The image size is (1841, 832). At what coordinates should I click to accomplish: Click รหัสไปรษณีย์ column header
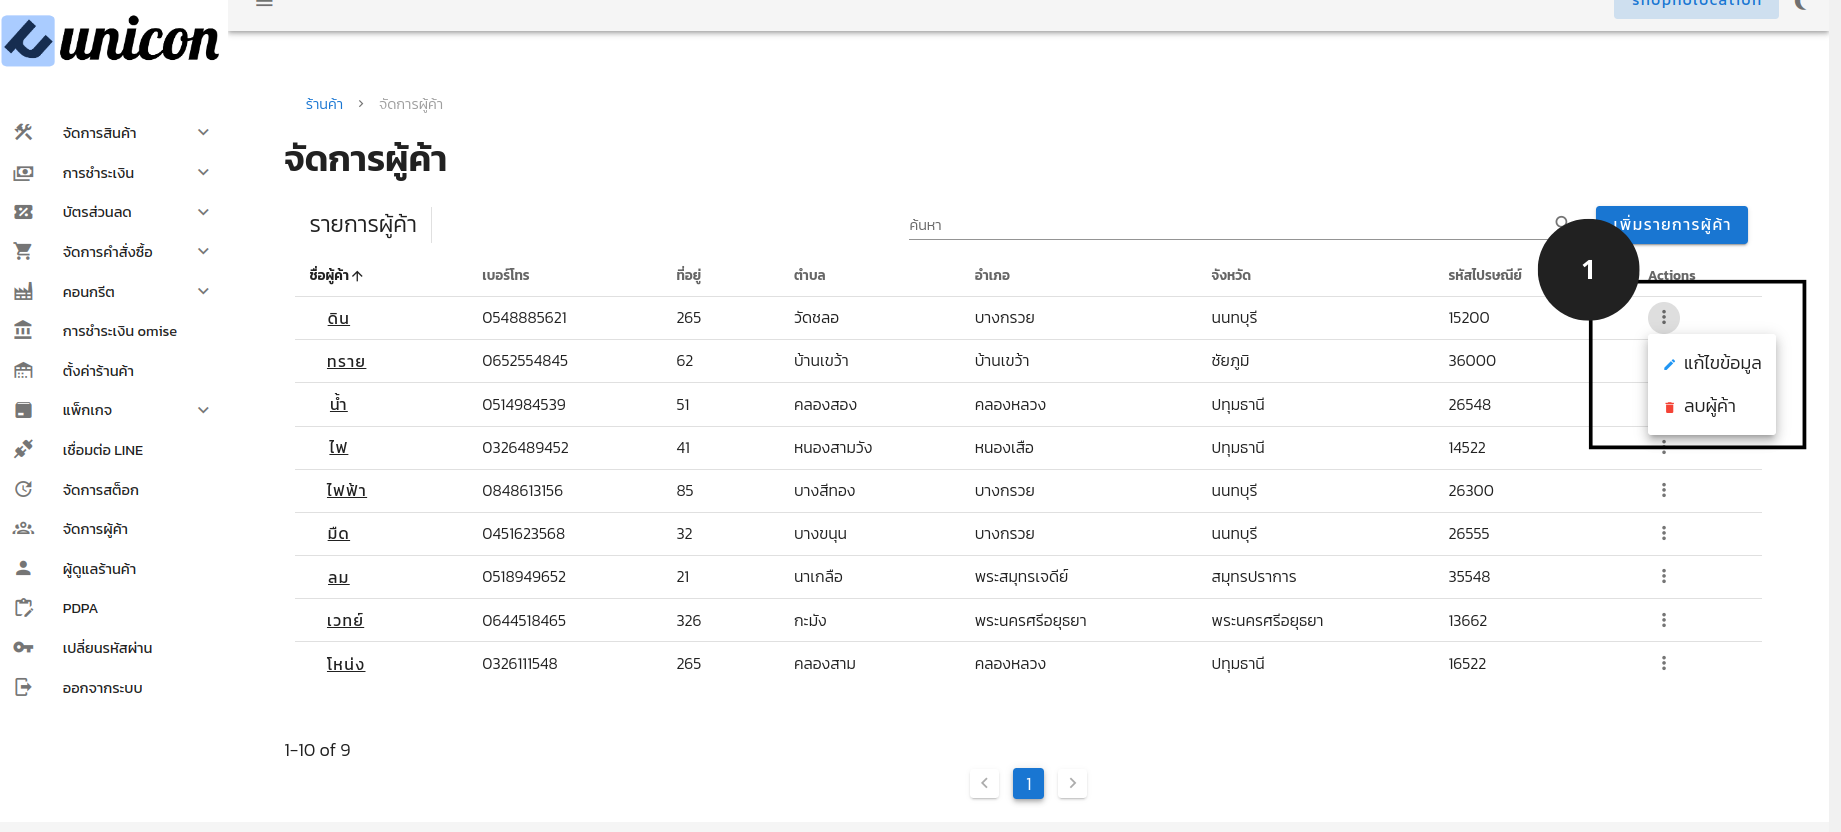pos(1484,275)
